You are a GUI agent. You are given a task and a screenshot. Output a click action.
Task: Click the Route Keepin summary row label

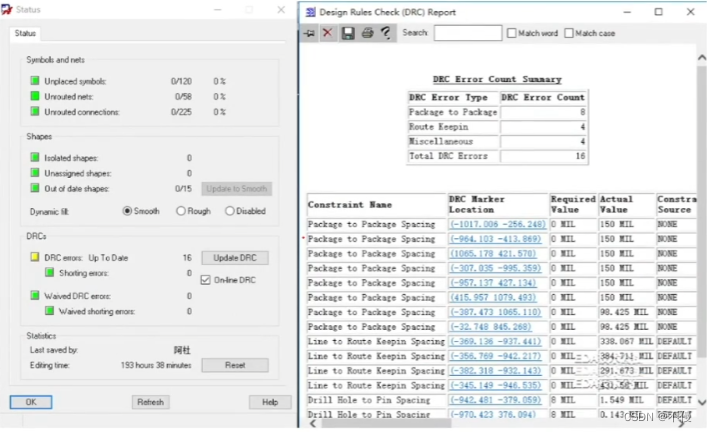pyautogui.click(x=438, y=127)
